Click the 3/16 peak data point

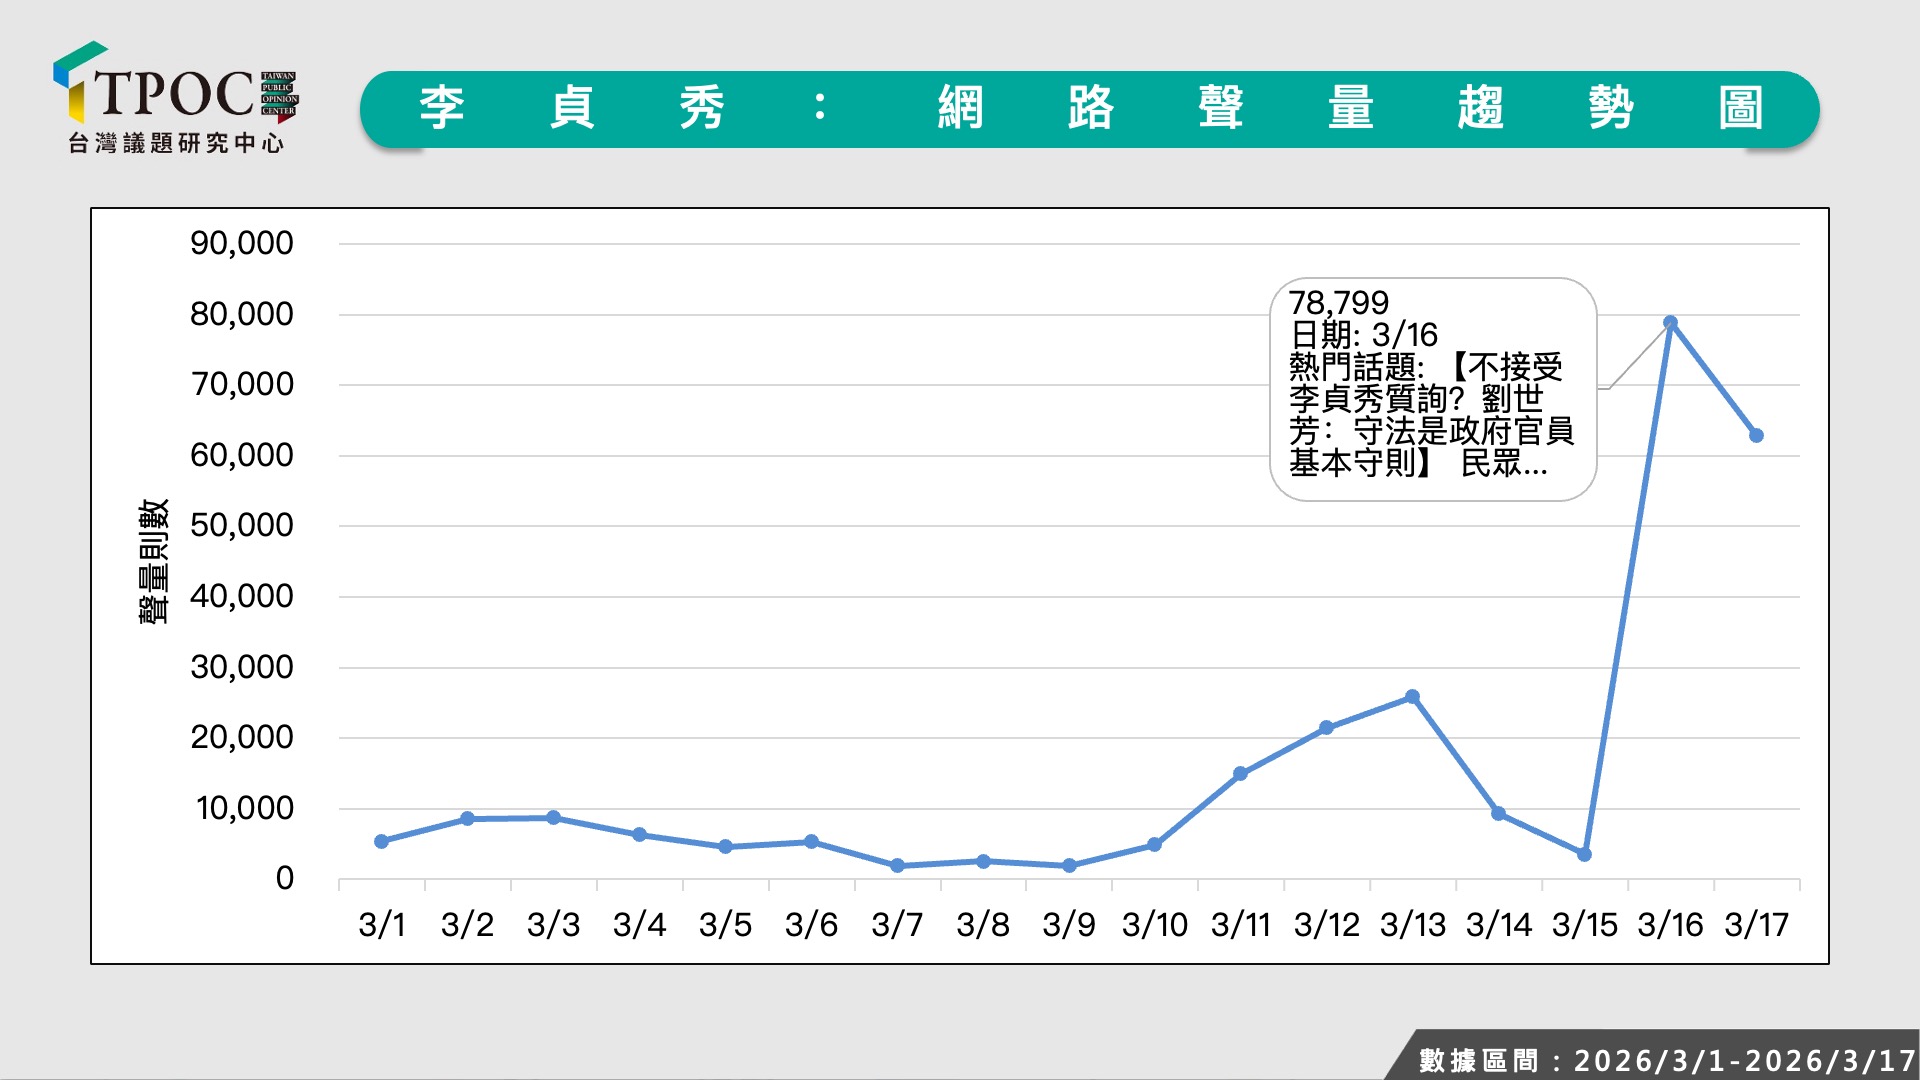pyautogui.click(x=1670, y=323)
